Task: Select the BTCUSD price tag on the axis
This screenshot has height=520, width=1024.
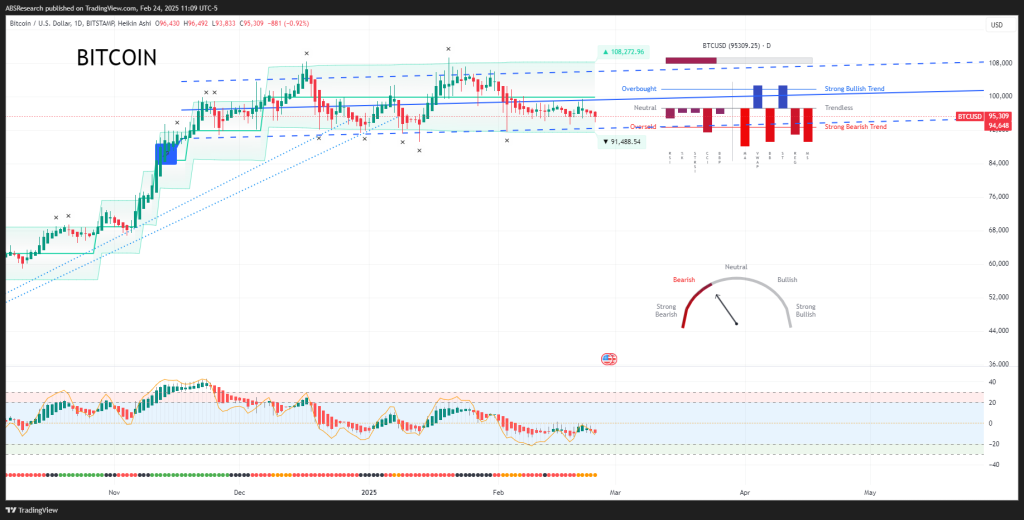Action: pos(970,116)
